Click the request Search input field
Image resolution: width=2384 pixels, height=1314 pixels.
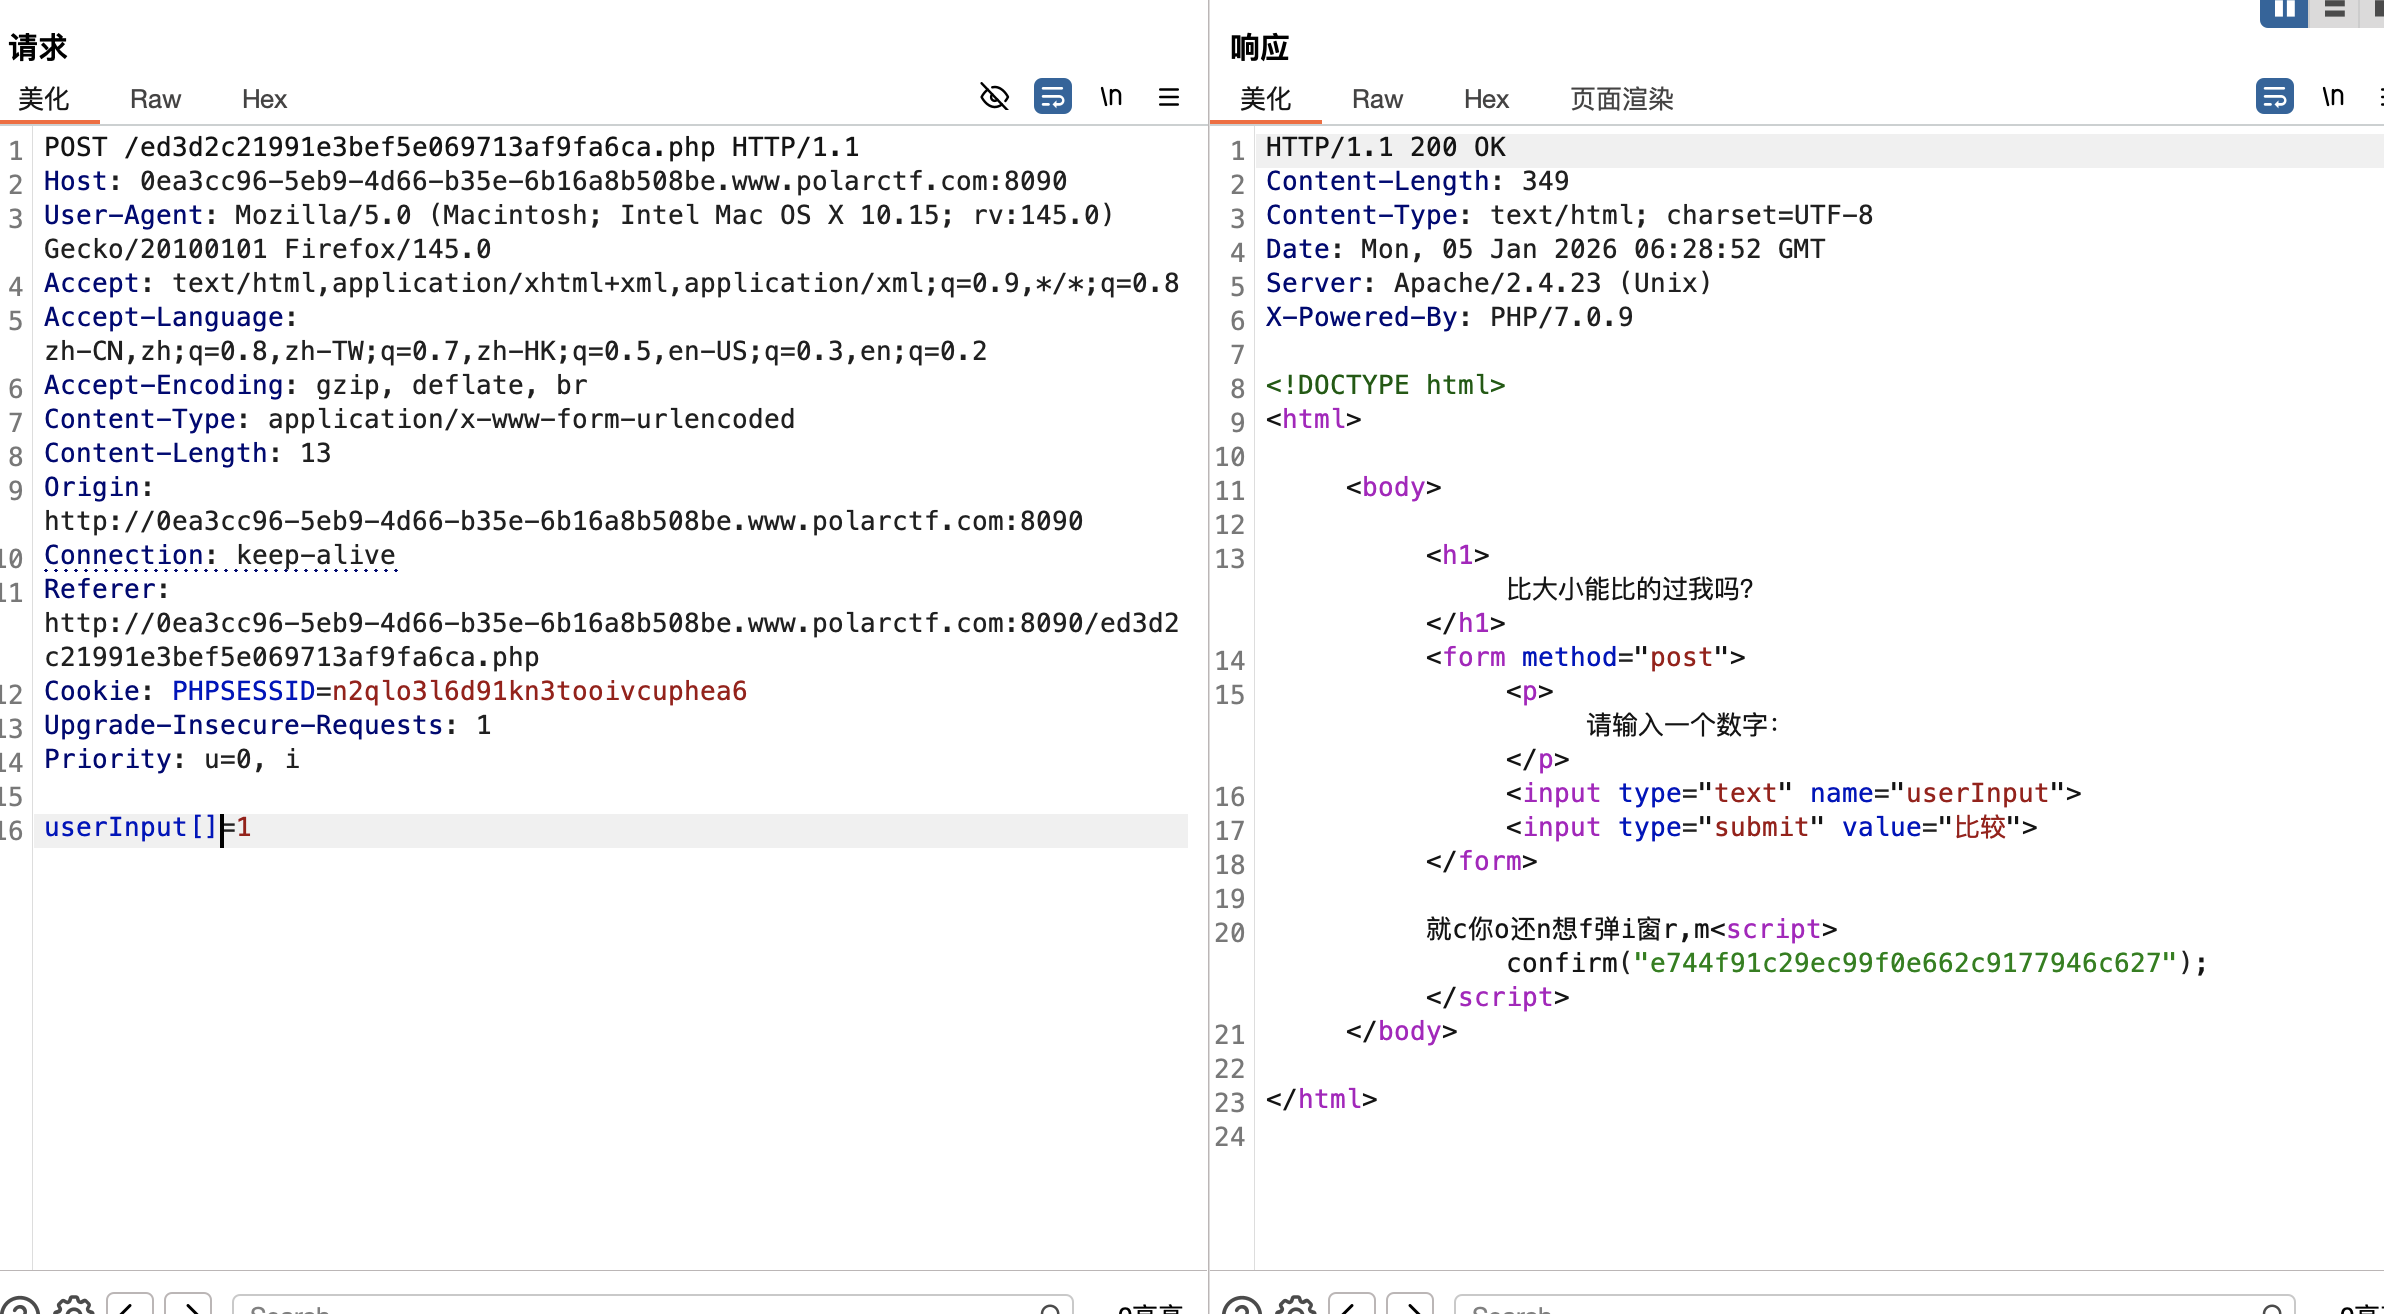(x=640, y=1308)
